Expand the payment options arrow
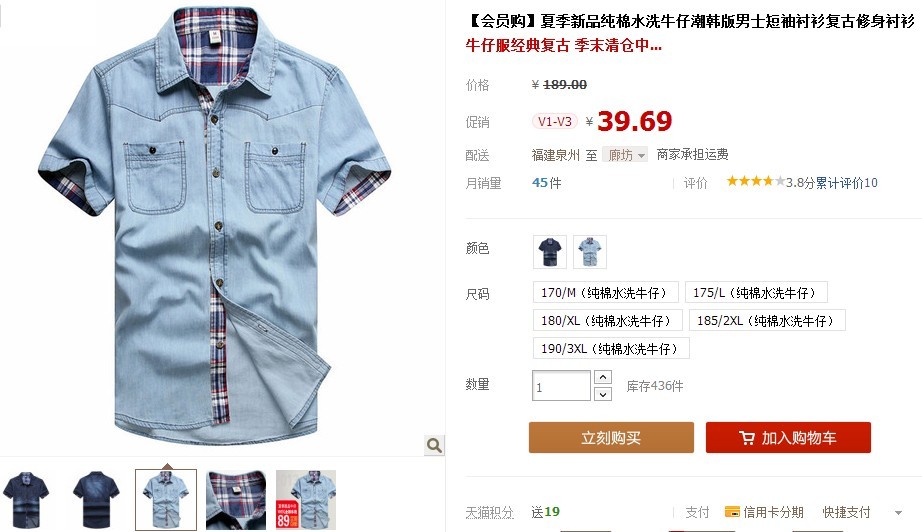922x532 pixels. (x=898, y=513)
